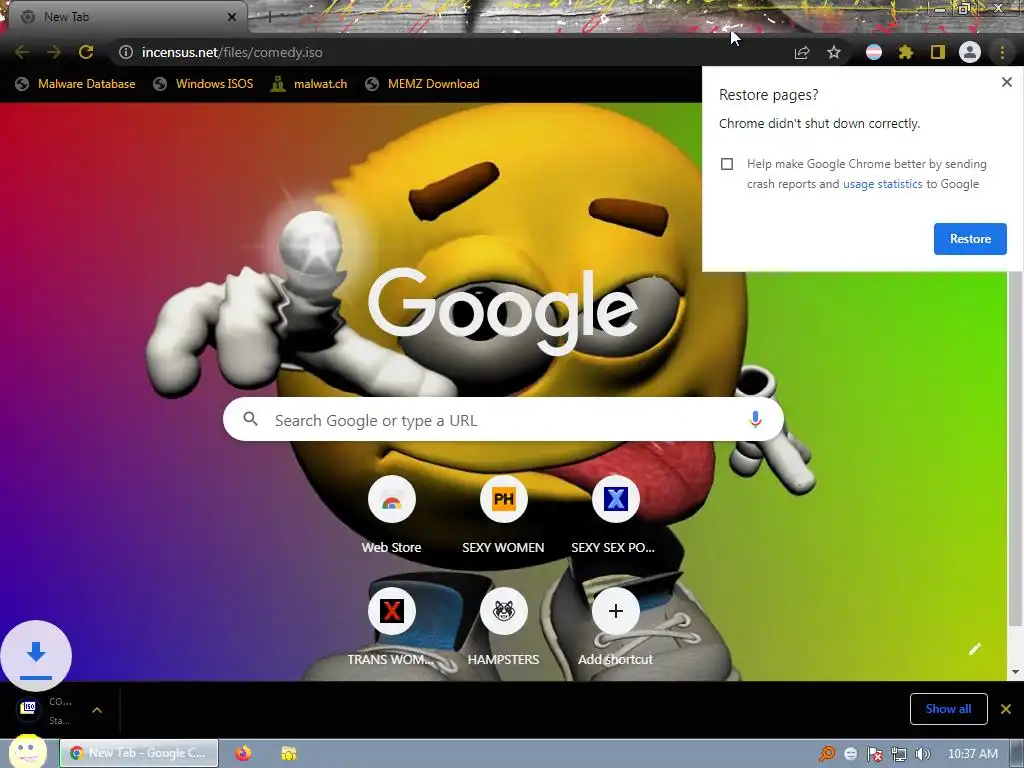Open the MEMZ Download bookmark
The height and width of the screenshot is (768, 1024).
(423, 84)
